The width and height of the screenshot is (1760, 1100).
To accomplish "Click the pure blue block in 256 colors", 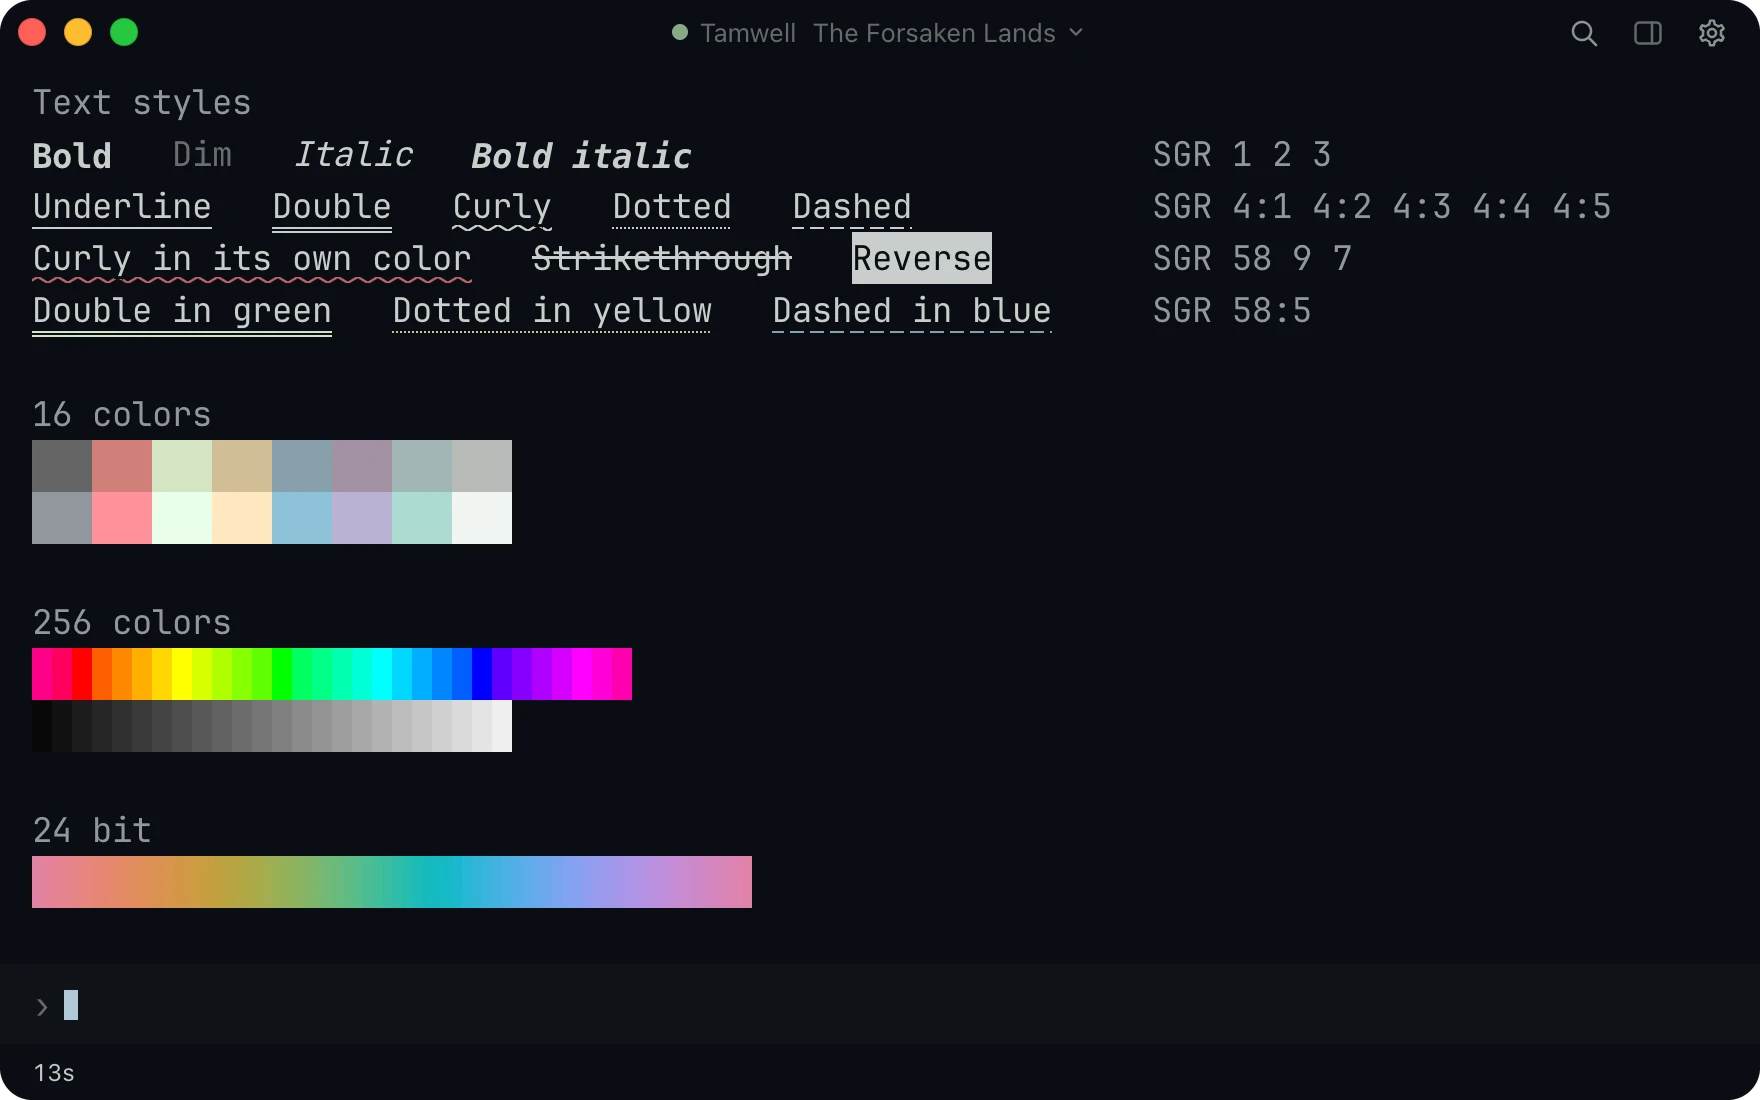I will (482, 674).
